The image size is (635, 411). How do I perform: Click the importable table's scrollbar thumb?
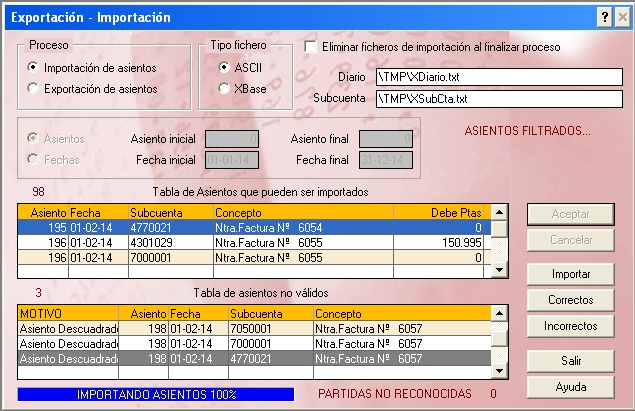tap(499, 229)
